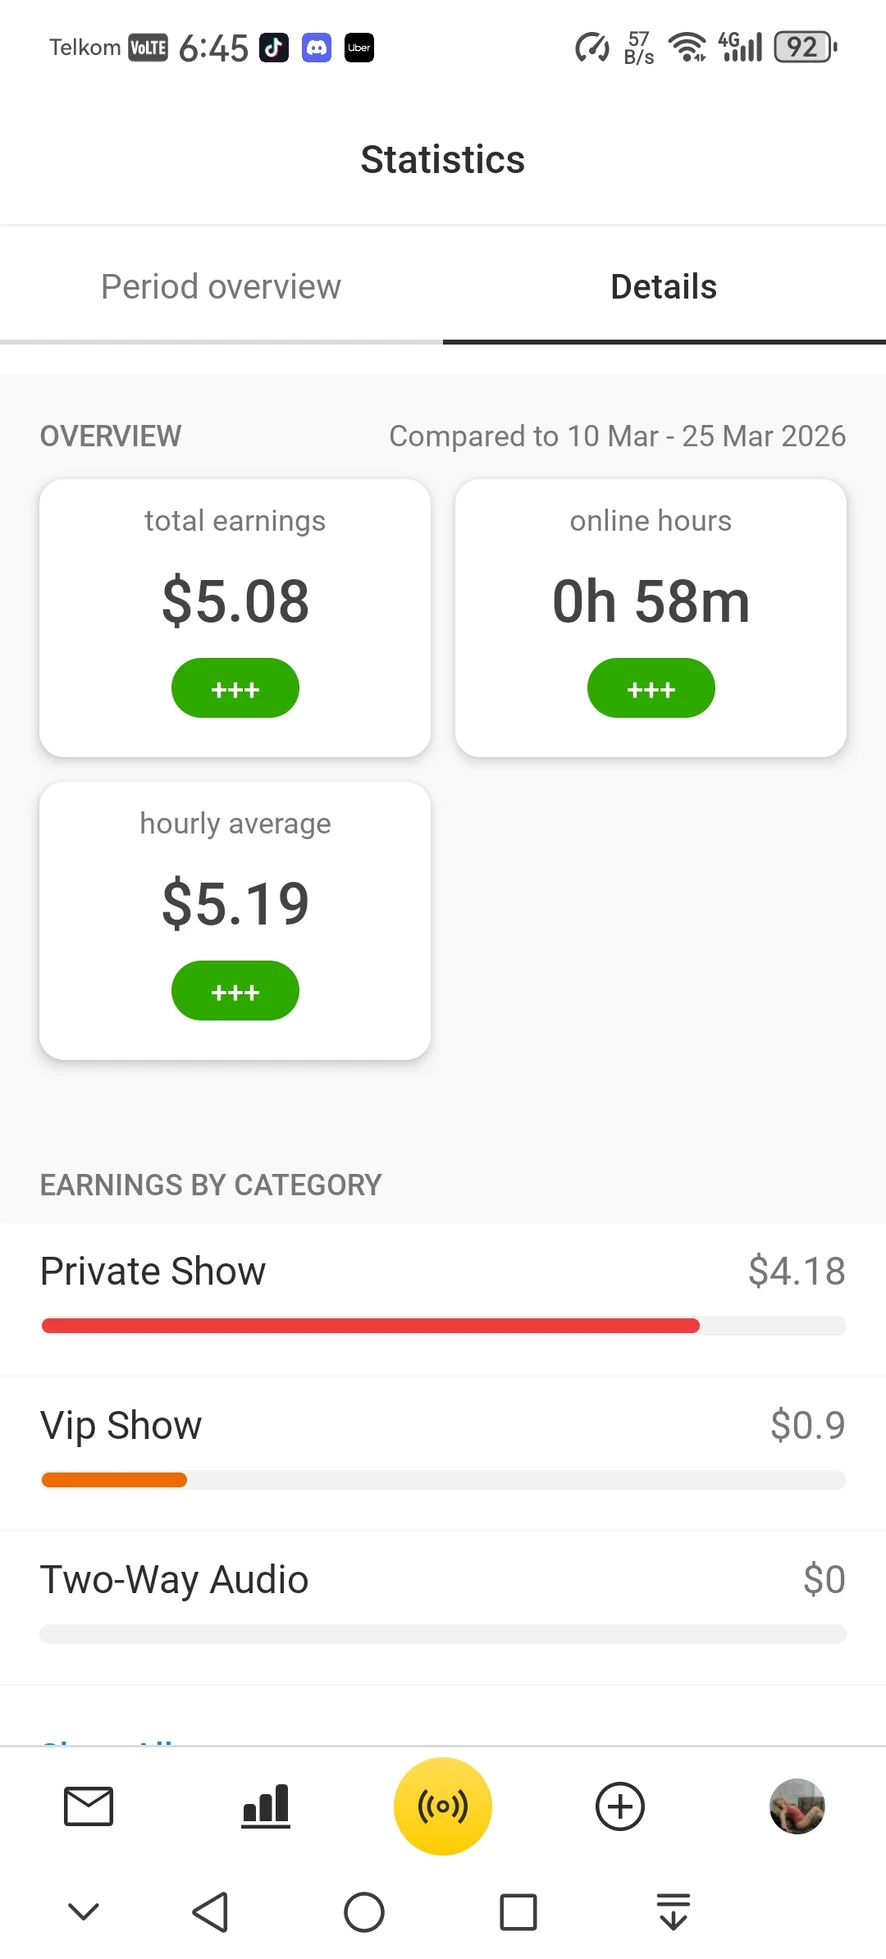Open the profile avatar thumbnail

pyautogui.click(x=797, y=1806)
